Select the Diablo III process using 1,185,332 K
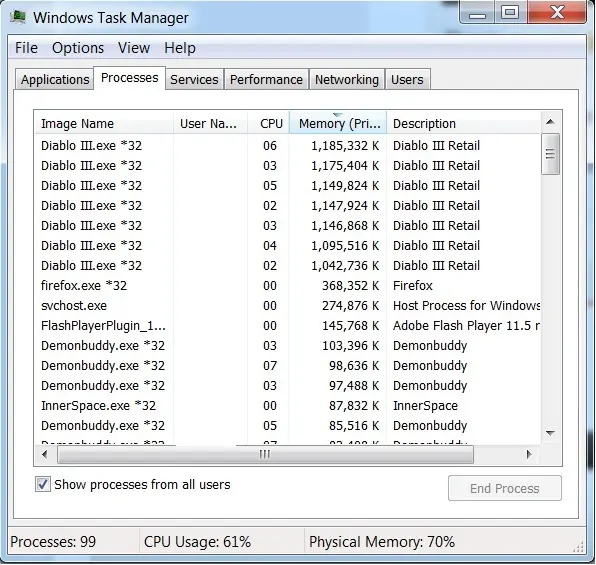Viewport: 596px width, 565px height. tap(287, 146)
